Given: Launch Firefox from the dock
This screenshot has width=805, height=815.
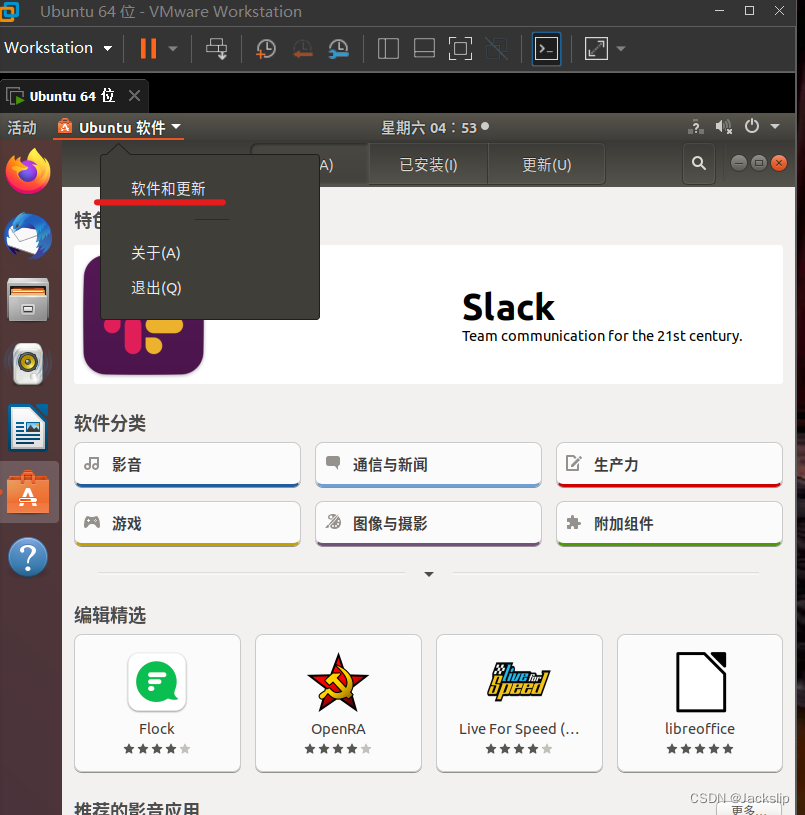Looking at the screenshot, I should 29,172.
